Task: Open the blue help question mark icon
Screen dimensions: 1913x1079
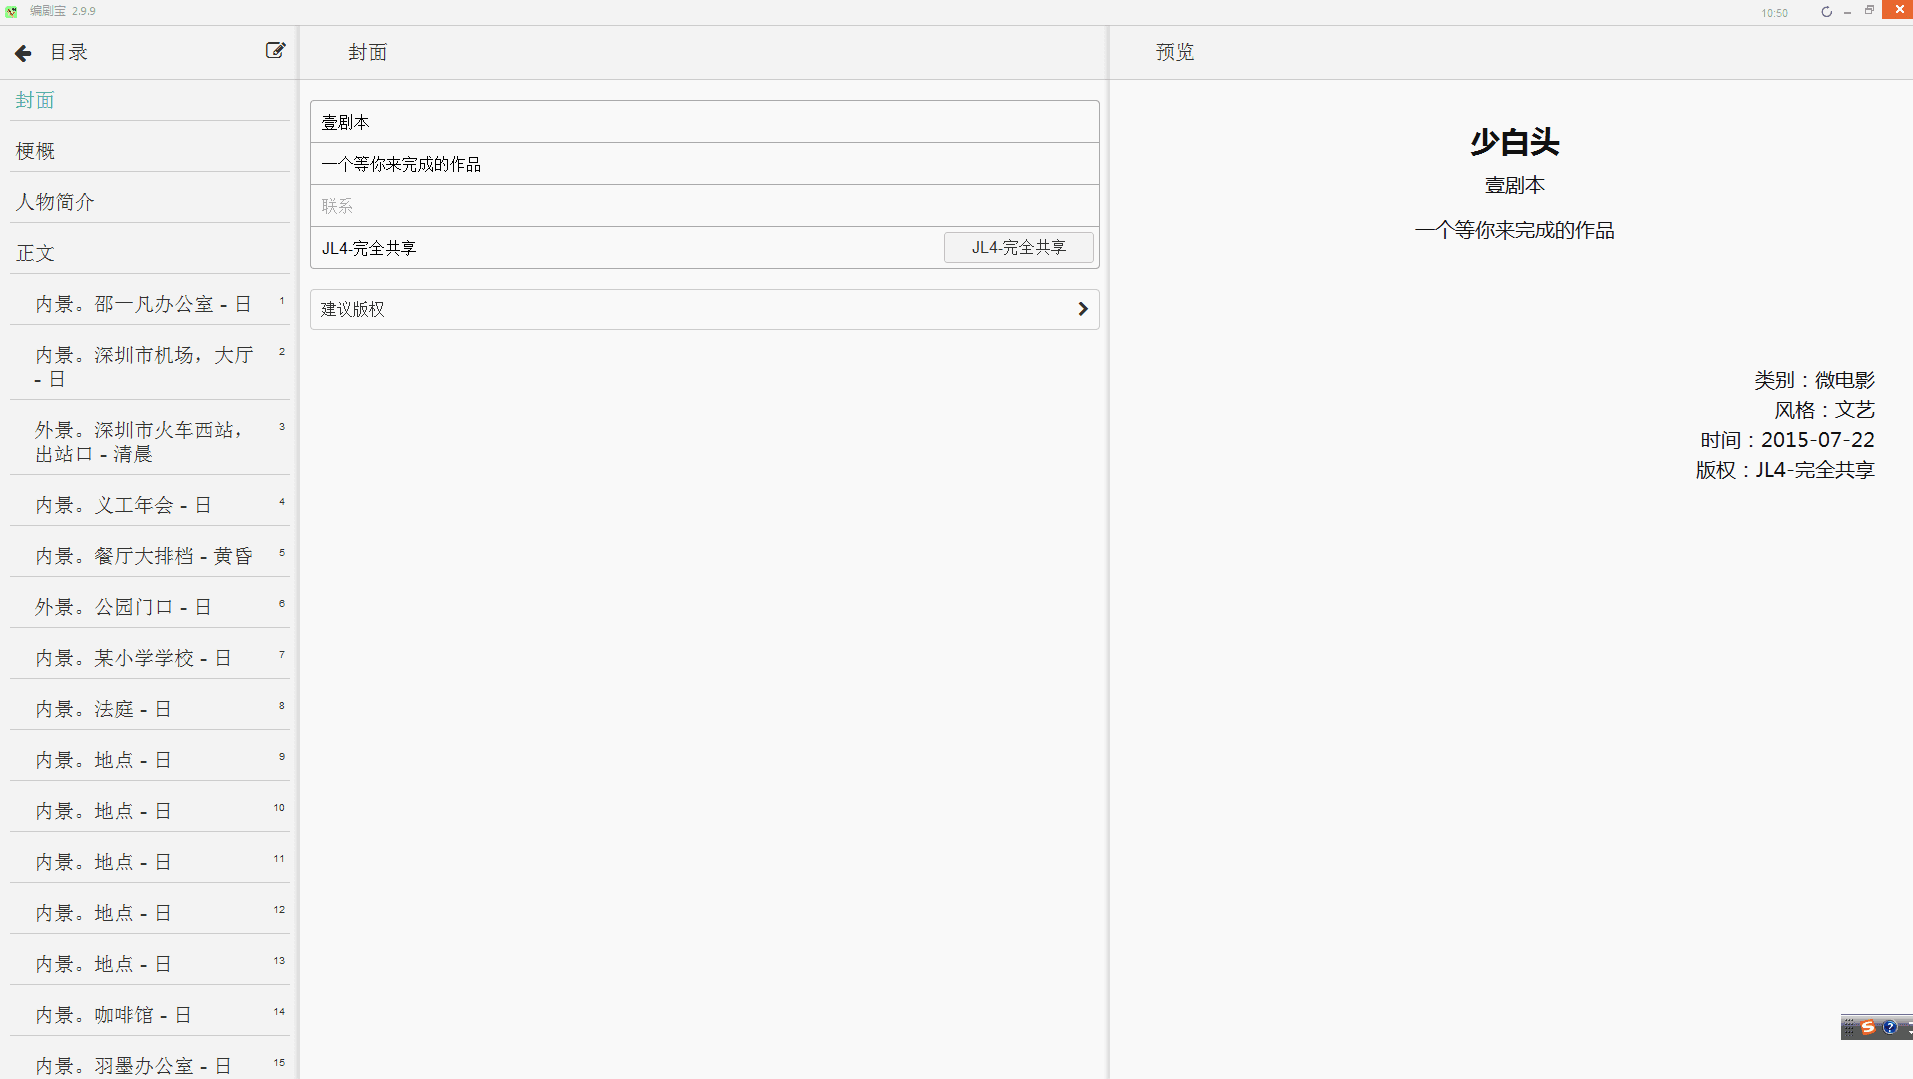Action: (1890, 1027)
